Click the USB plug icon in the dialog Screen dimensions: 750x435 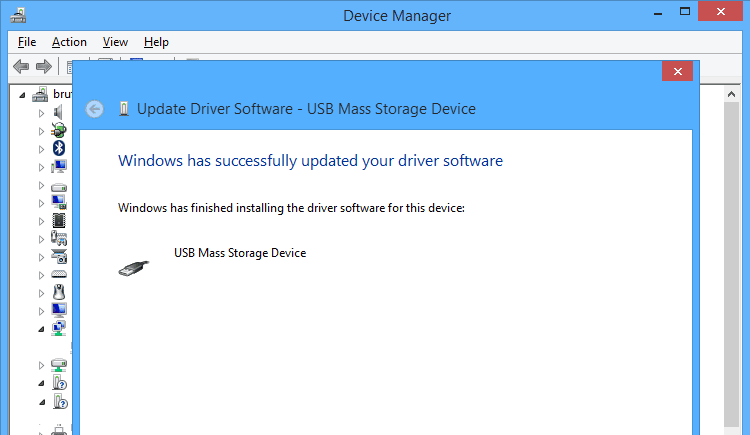134,265
